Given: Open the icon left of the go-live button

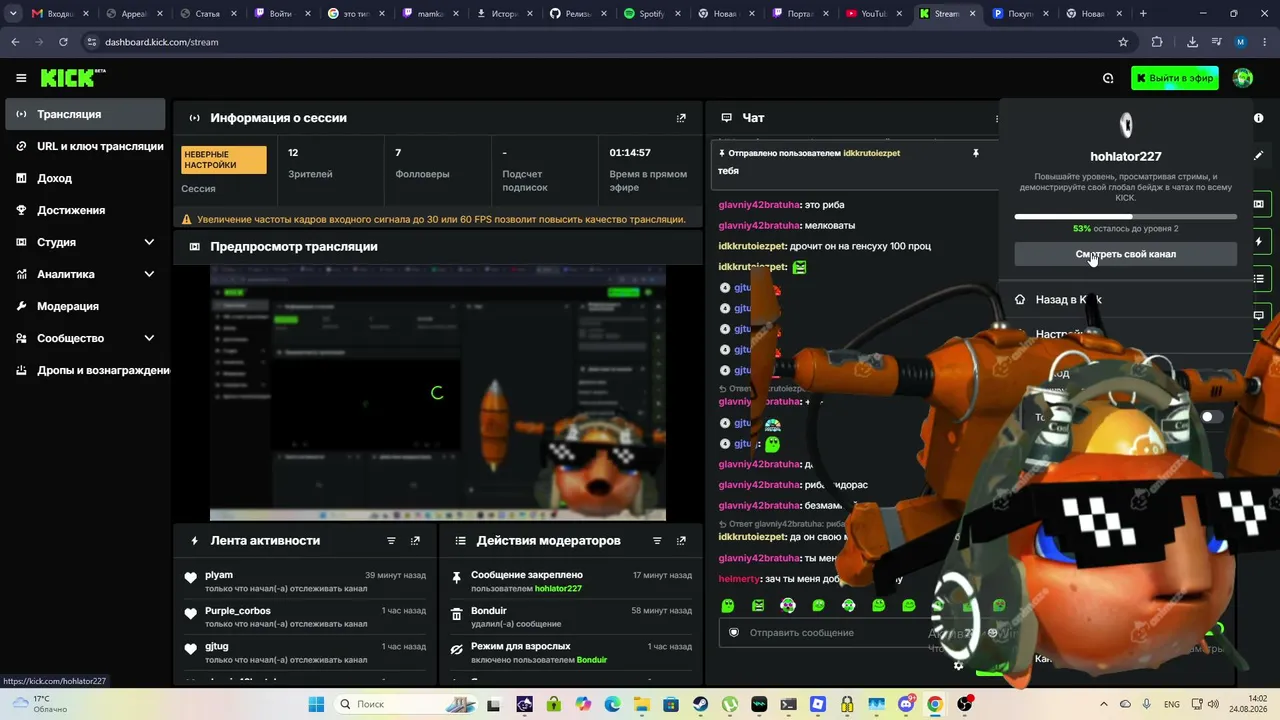Looking at the screenshot, I should click(1108, 78).
